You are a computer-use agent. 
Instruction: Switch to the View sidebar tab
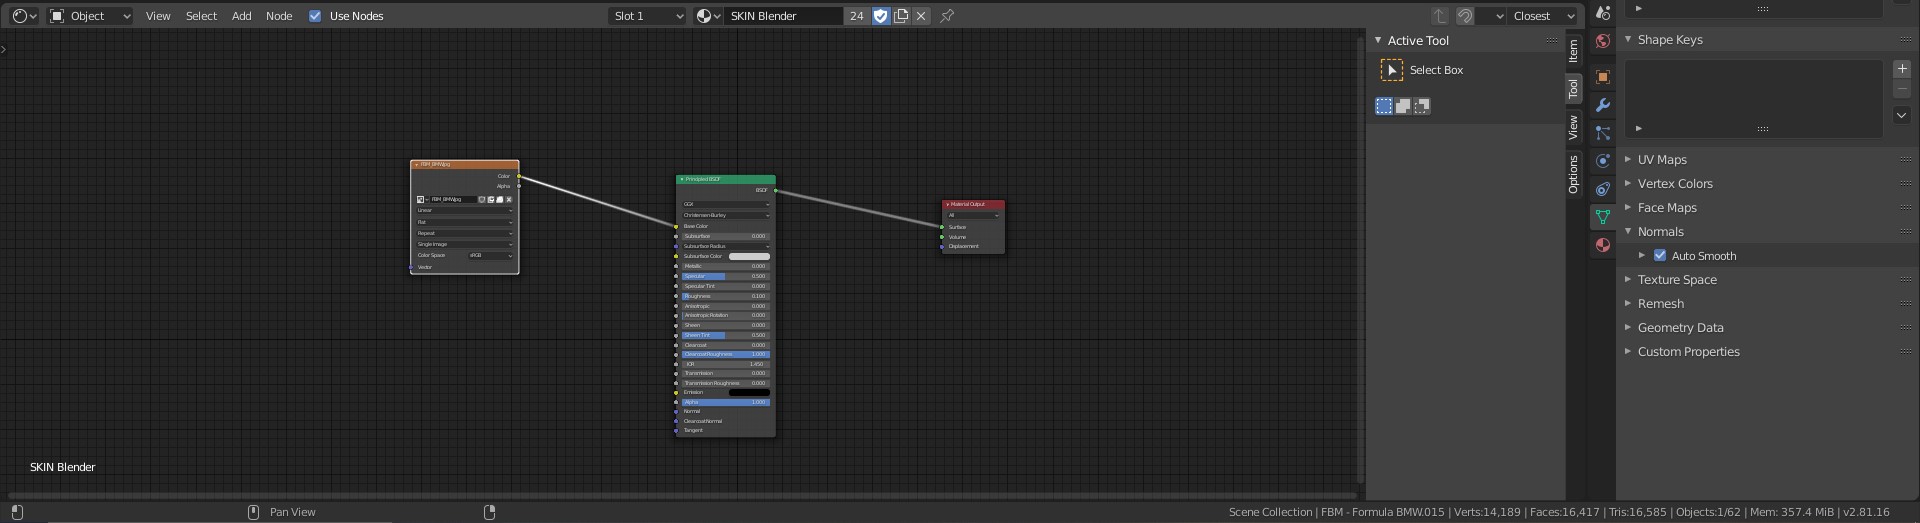[1573, 127]
